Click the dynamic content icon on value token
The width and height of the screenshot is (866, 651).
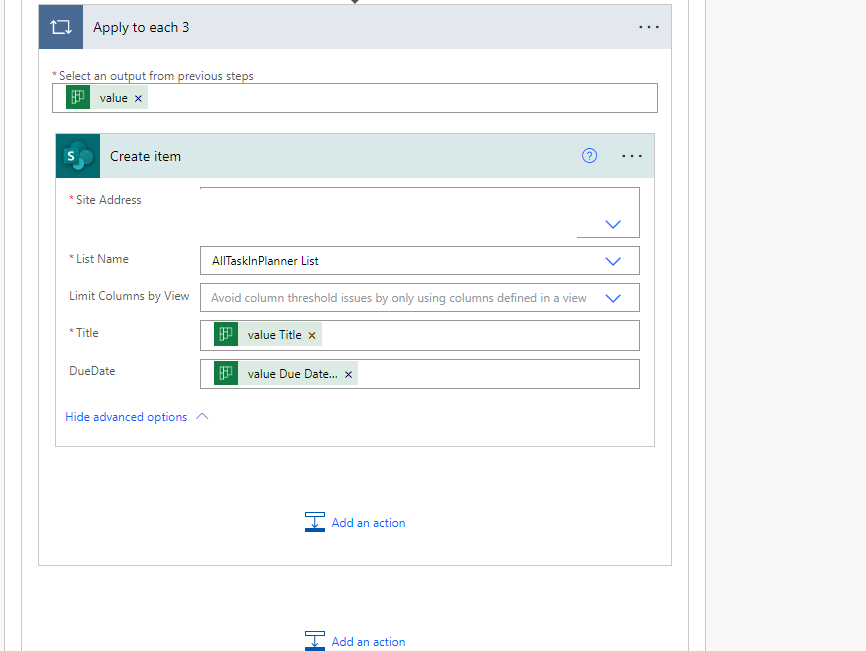78,97
